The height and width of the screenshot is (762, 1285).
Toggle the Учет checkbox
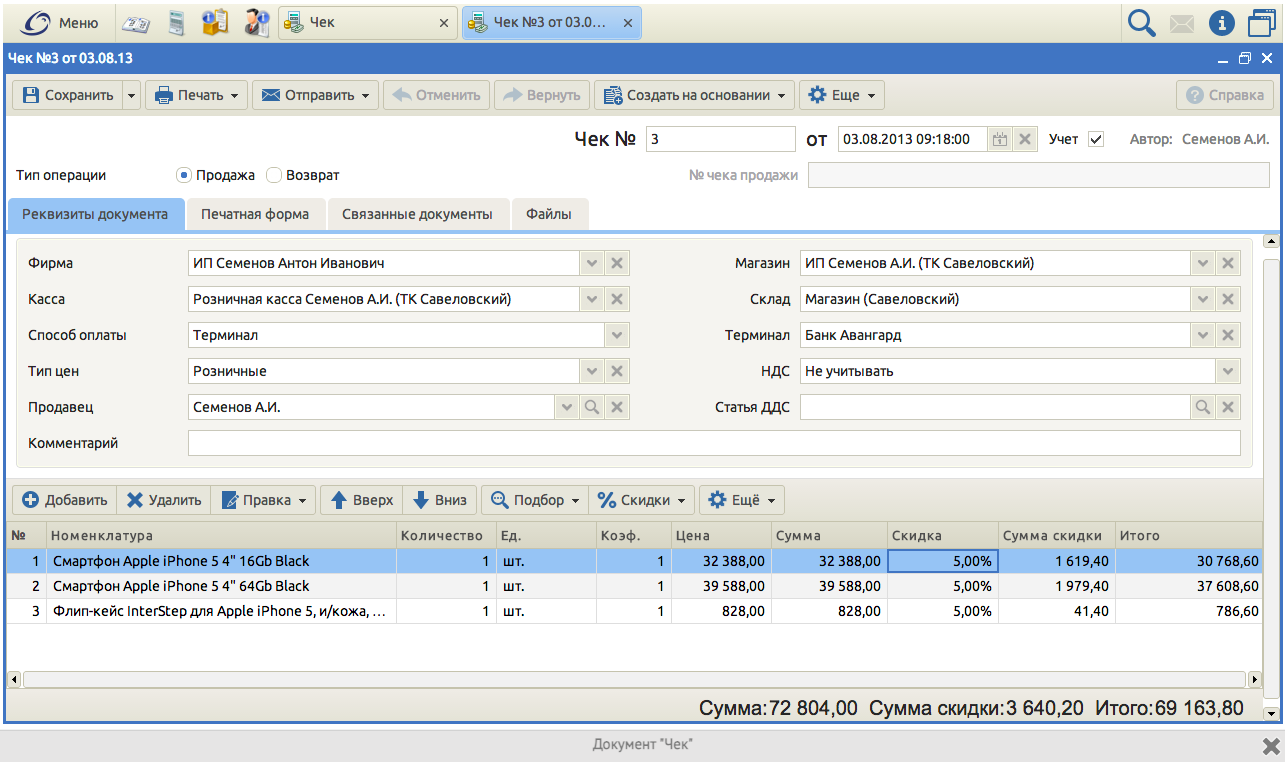click(1096, 139)
